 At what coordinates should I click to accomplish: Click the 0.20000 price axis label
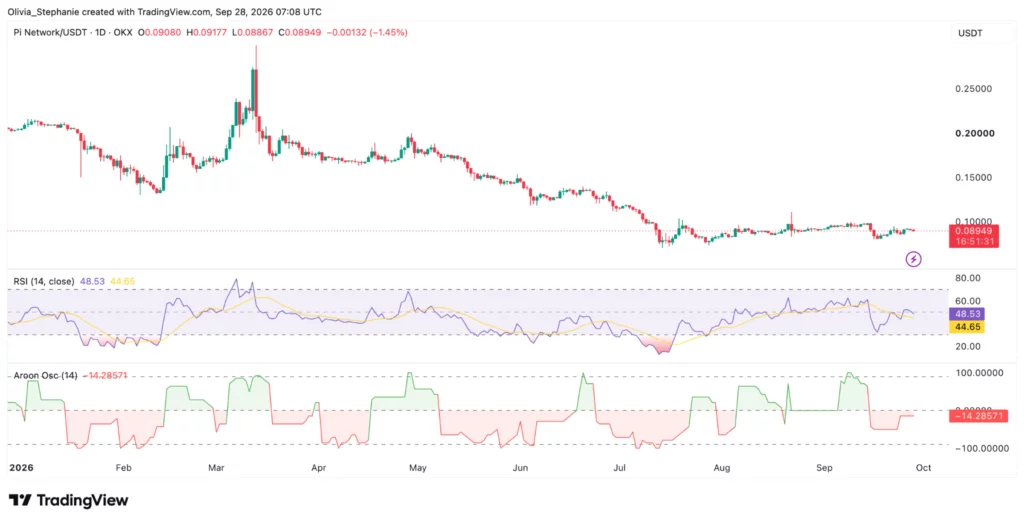[x=974, y=133]
